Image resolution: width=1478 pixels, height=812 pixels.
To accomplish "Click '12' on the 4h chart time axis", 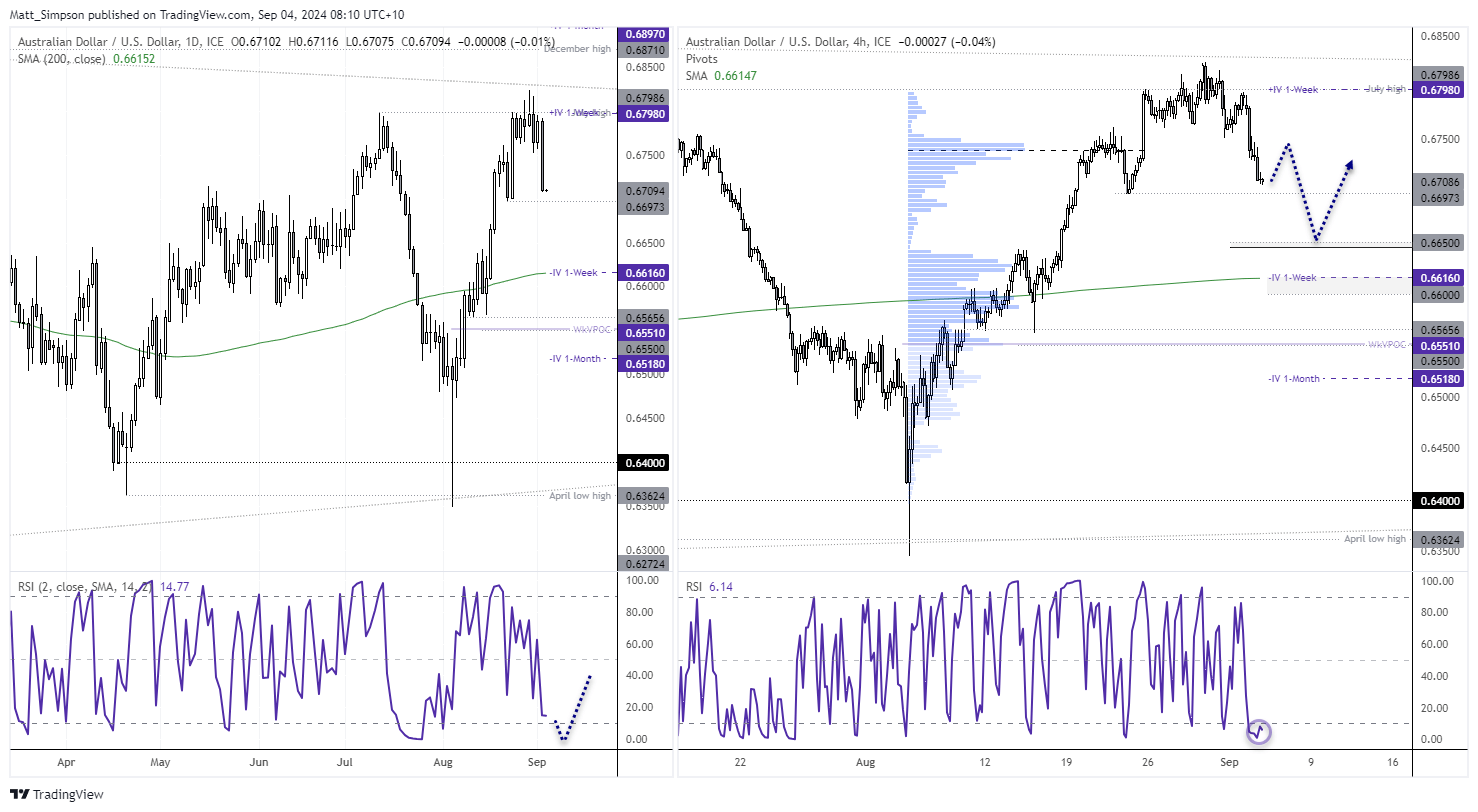I will [985, 761].
